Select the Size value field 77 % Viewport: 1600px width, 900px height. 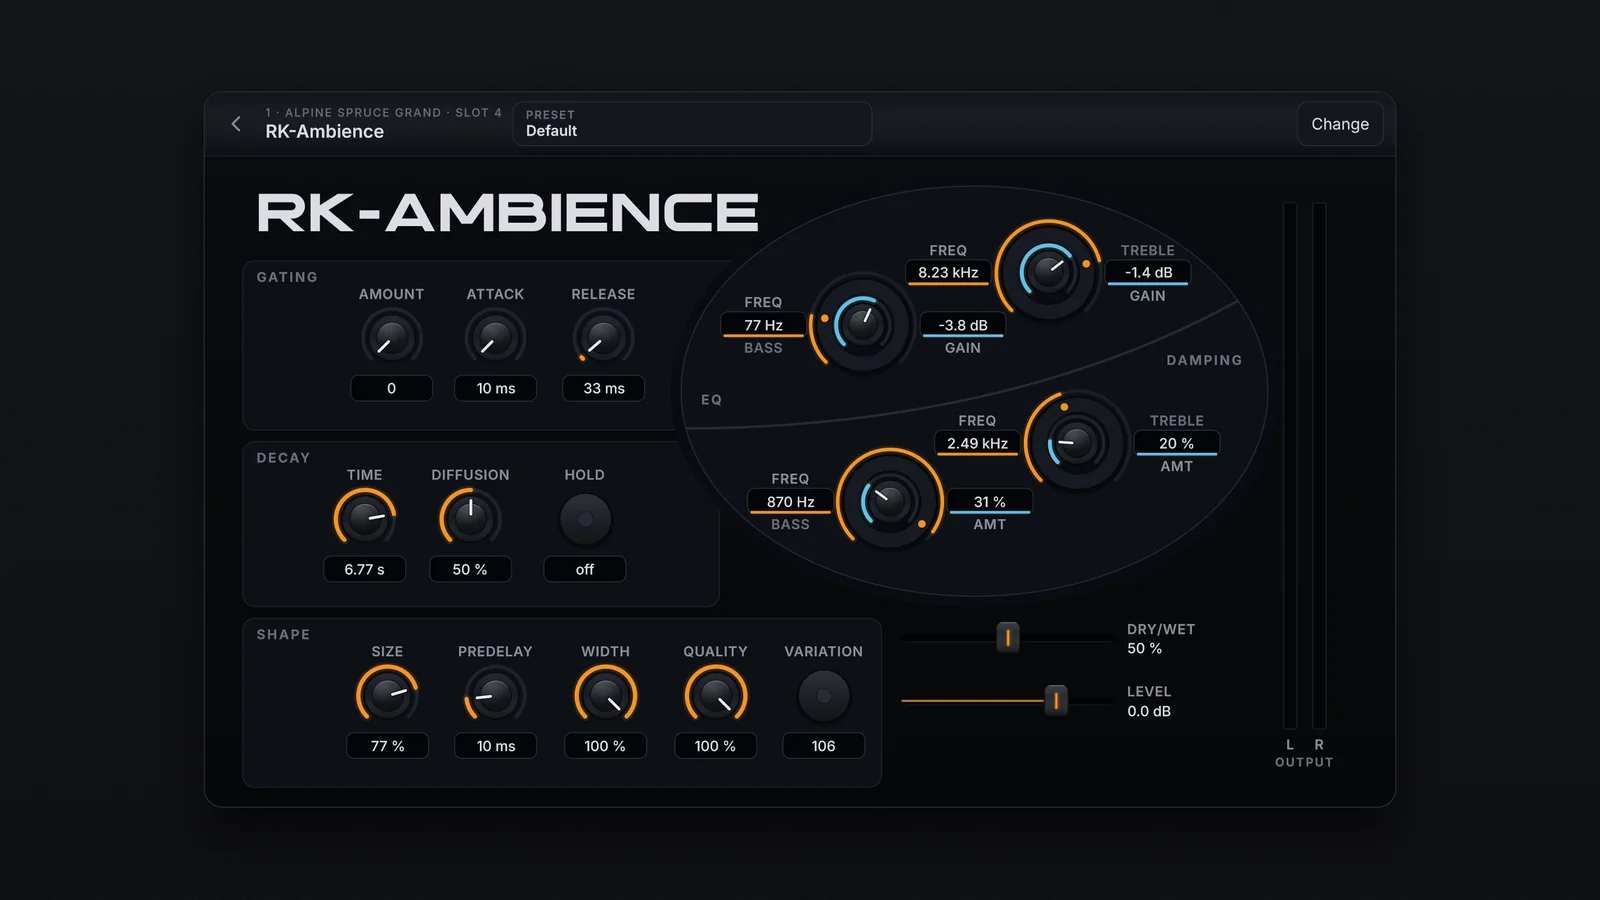[x=387, y=746]
